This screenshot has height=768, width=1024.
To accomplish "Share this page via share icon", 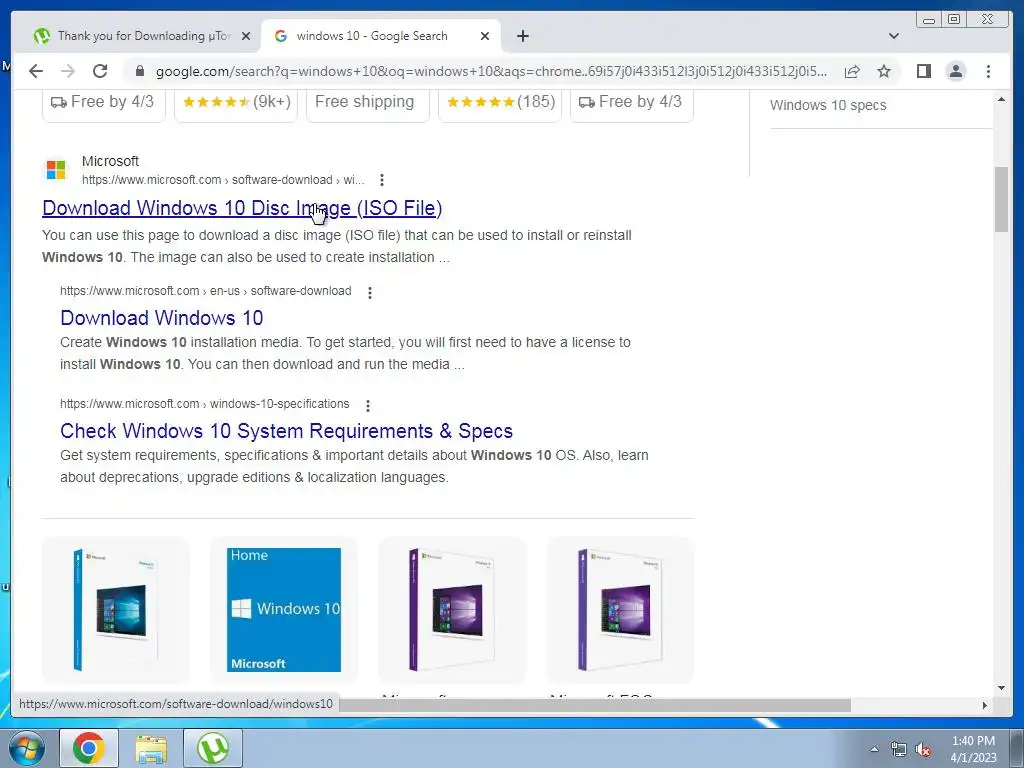I will [x=852, y=71].
